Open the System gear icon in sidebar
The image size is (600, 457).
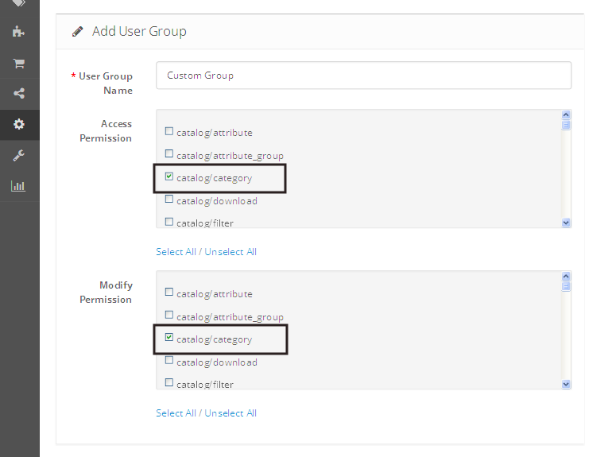(x=19, y=124)
